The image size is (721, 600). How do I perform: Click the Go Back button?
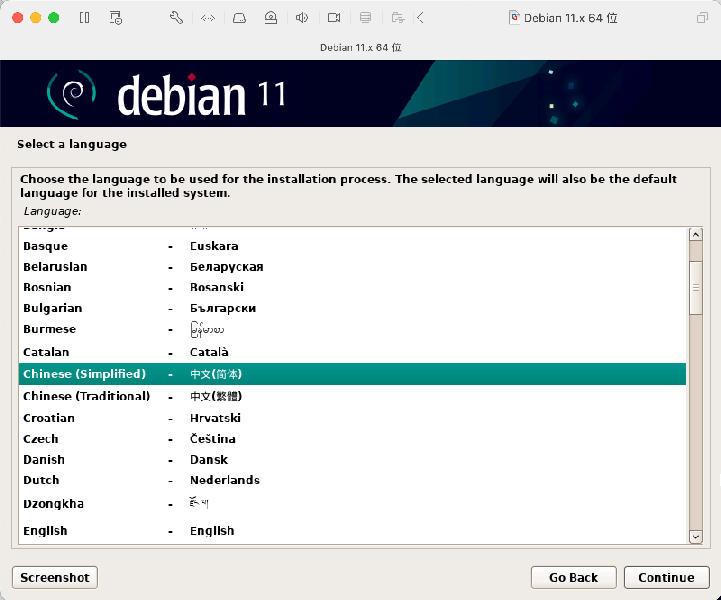(x=573, y=577)
